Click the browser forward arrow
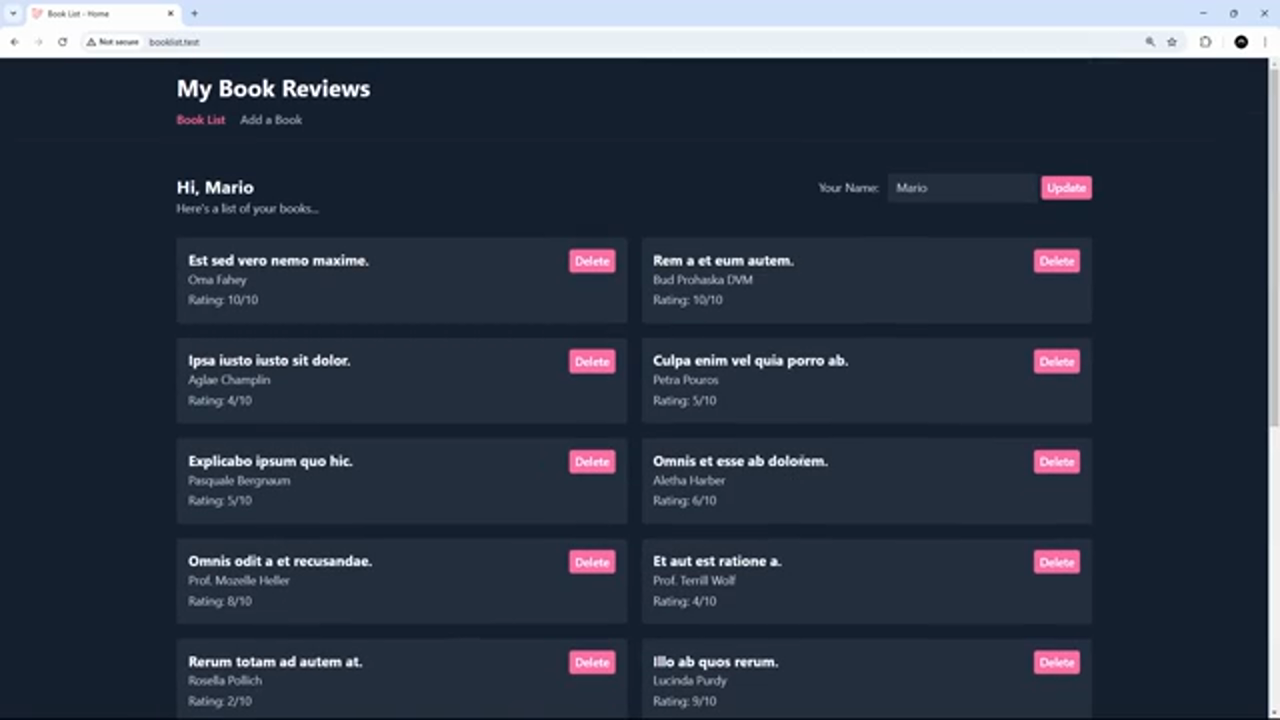1280x720 pixels. click(38, 42)
